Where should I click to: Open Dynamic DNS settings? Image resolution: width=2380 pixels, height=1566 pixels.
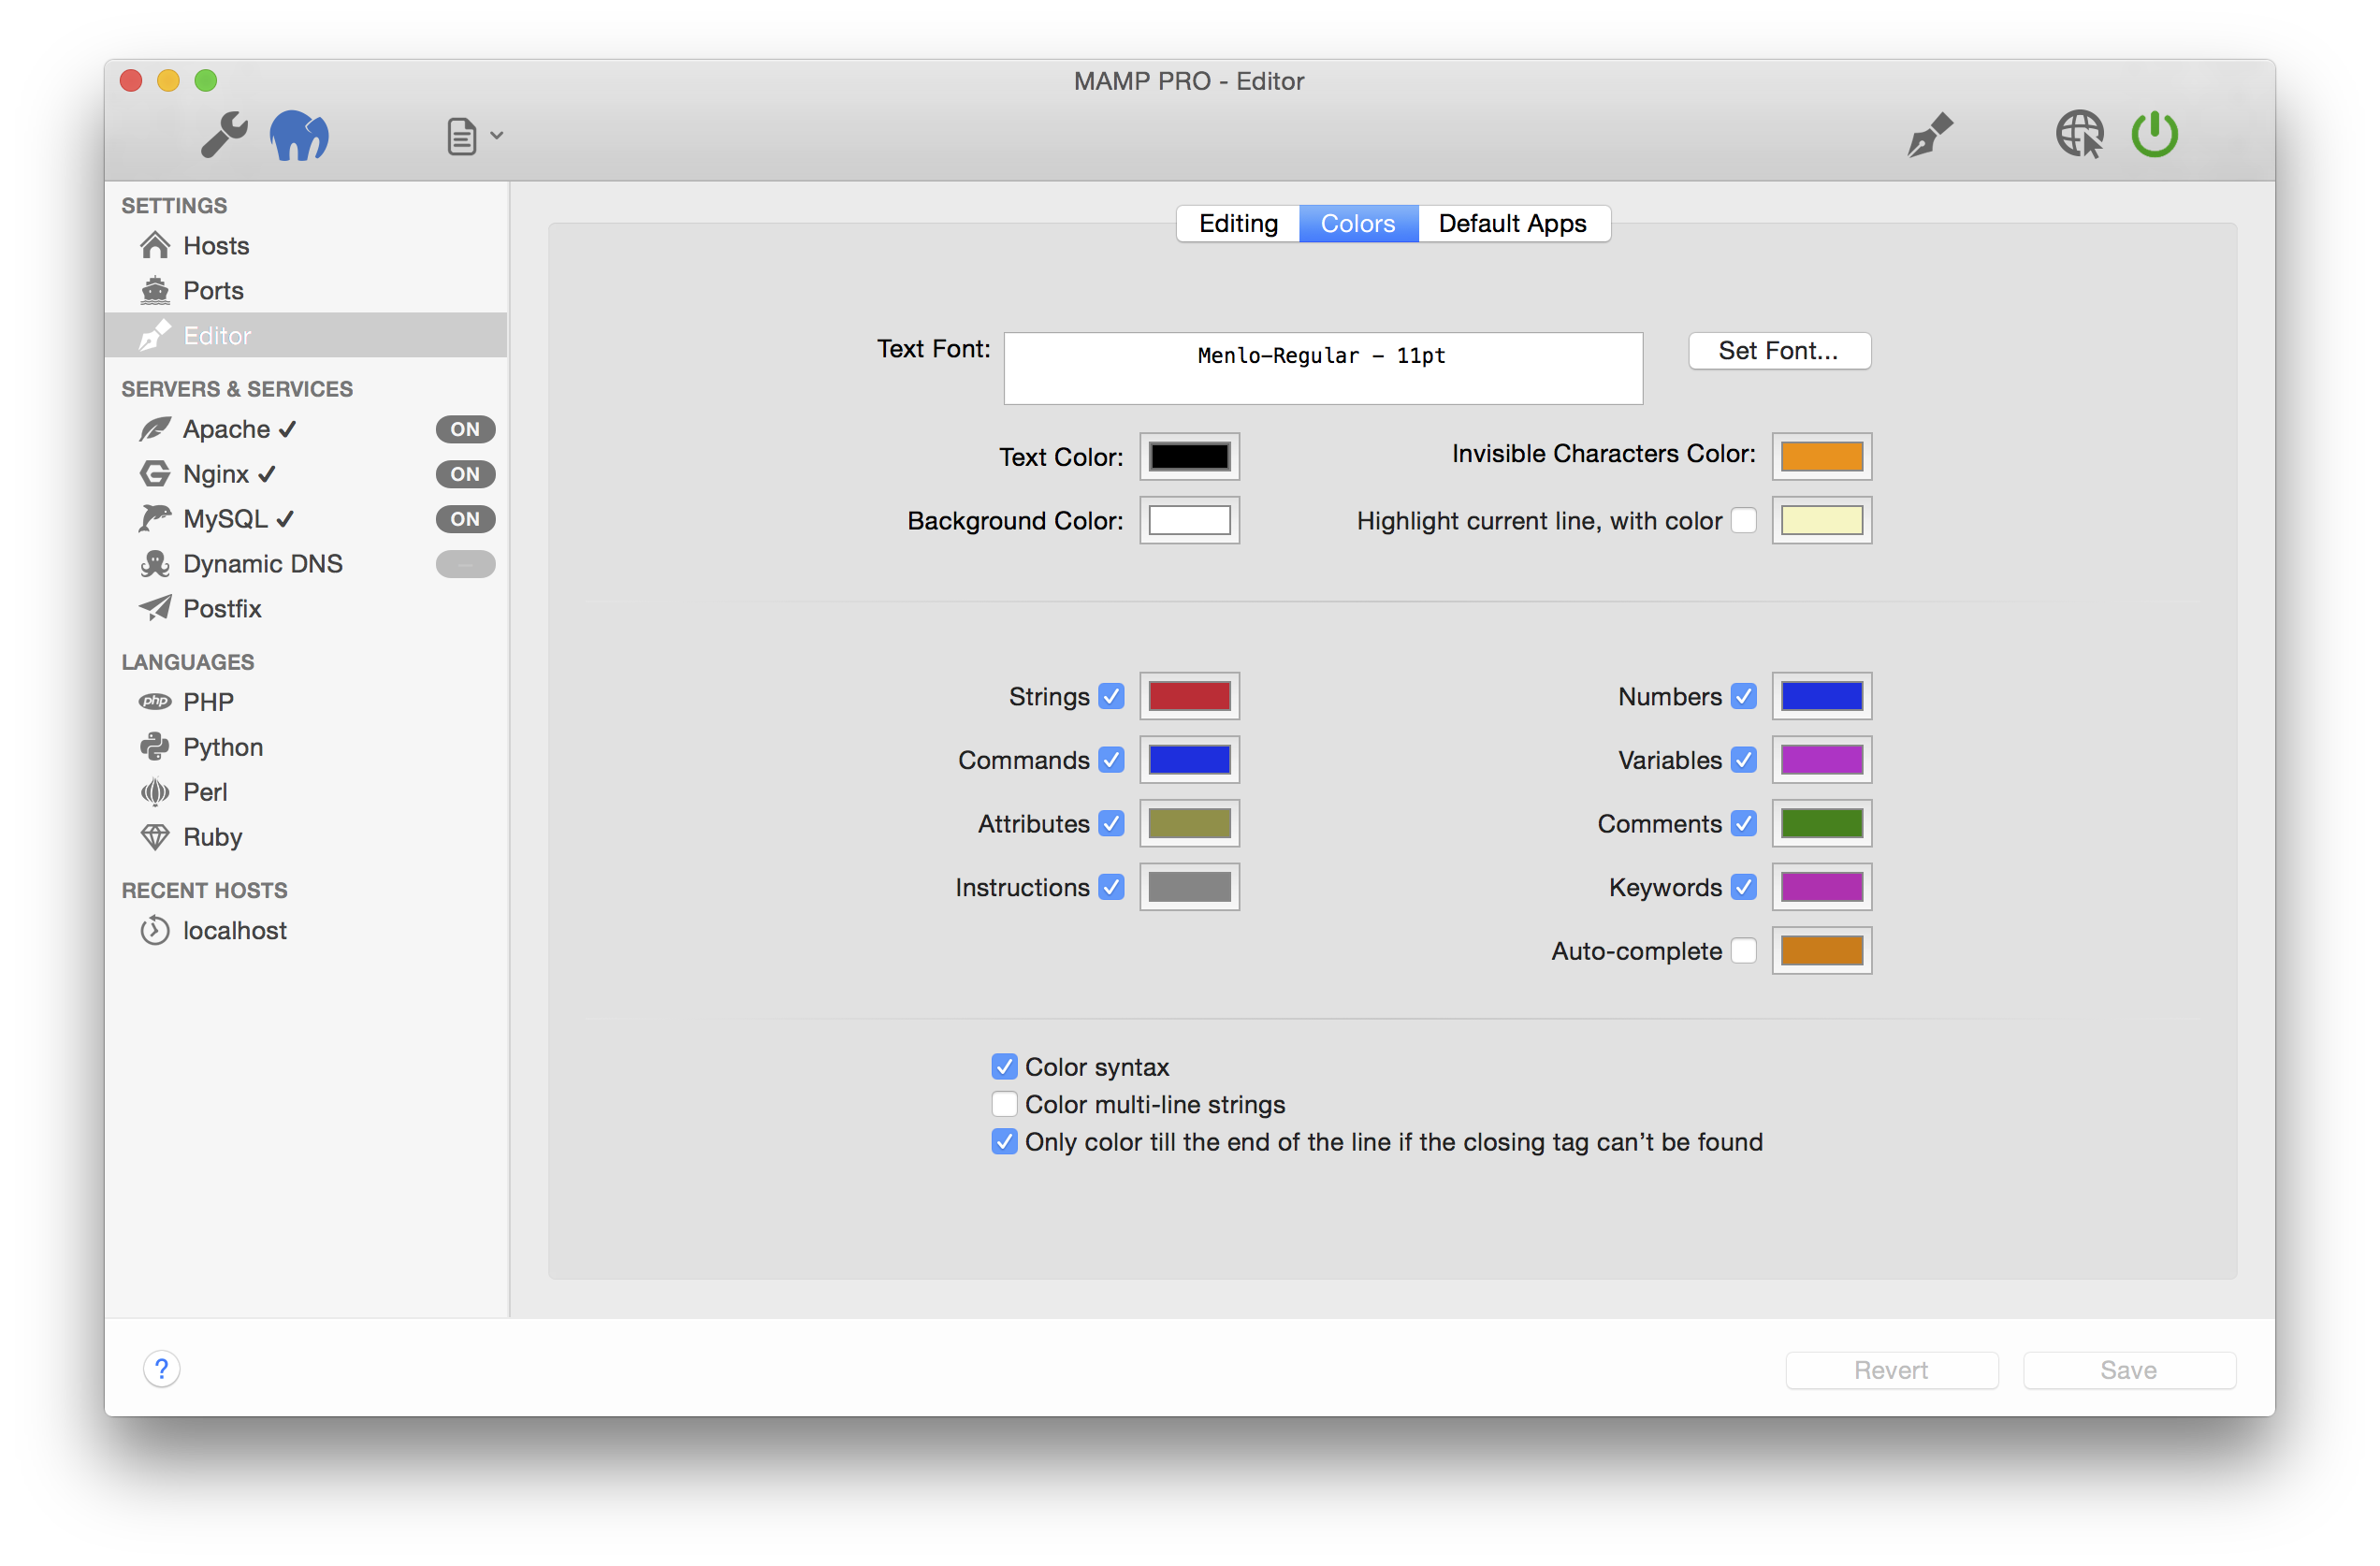[x=241, y=564]
